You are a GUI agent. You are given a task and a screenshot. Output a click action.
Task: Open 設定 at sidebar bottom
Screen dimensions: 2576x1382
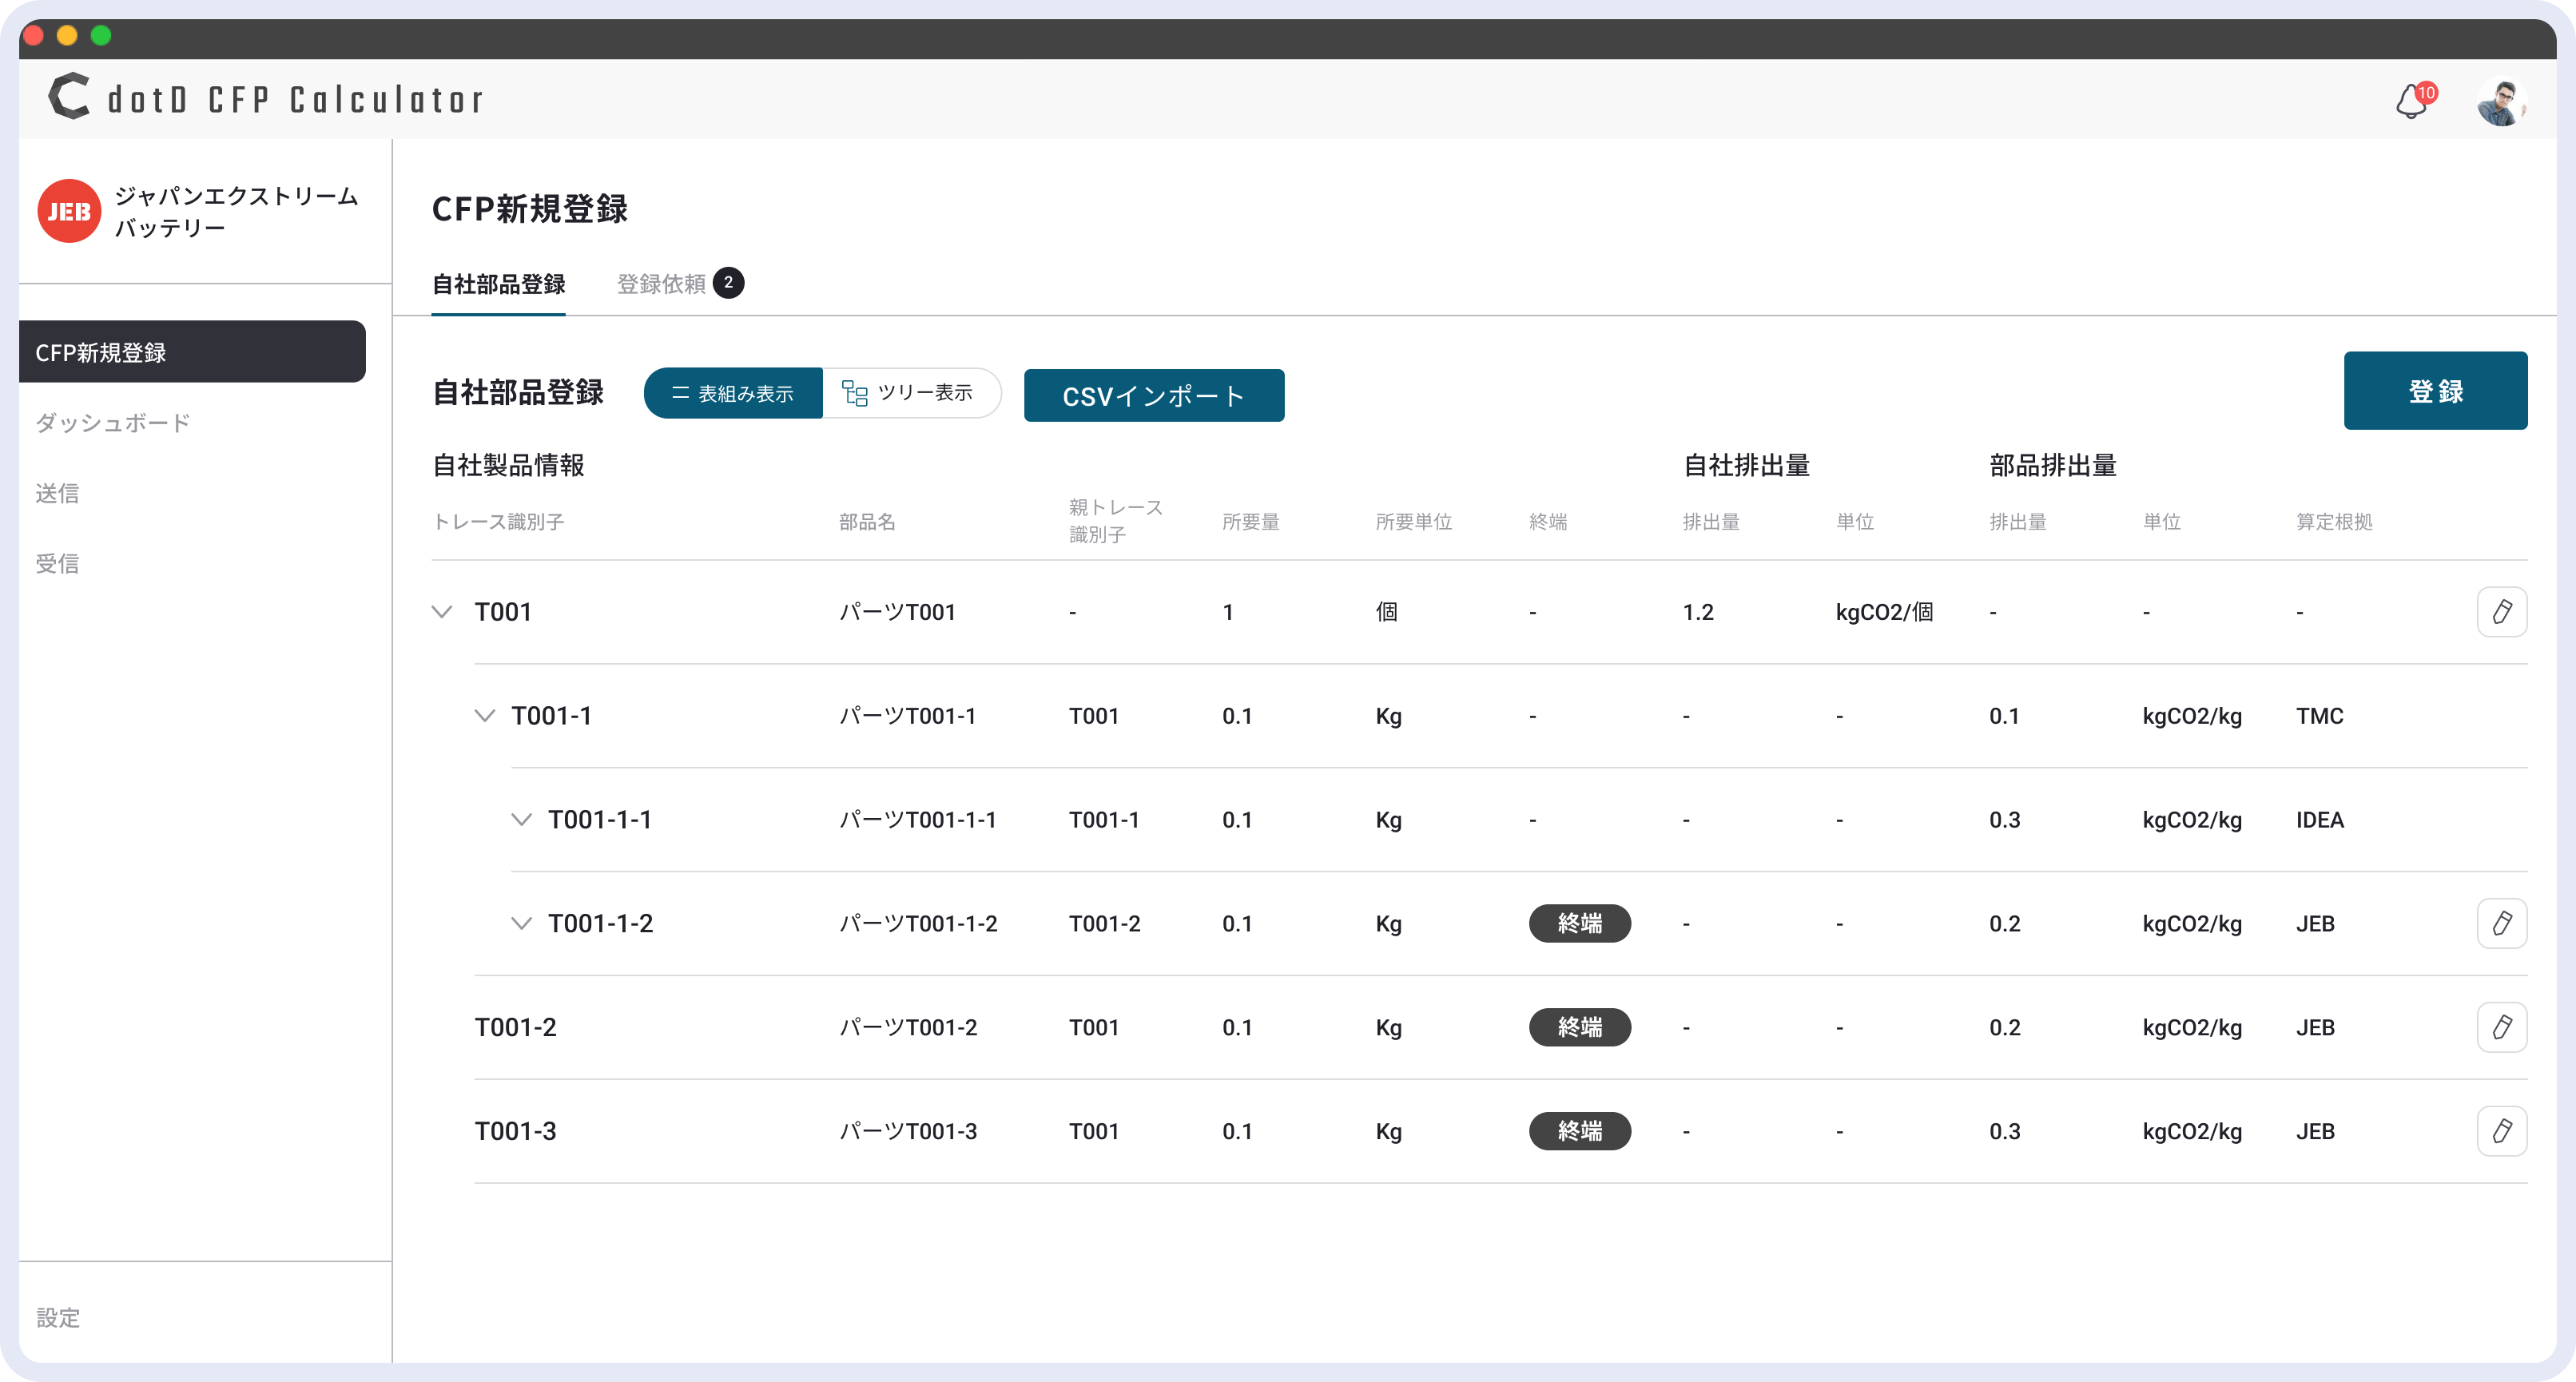(x=58, y=1317)
